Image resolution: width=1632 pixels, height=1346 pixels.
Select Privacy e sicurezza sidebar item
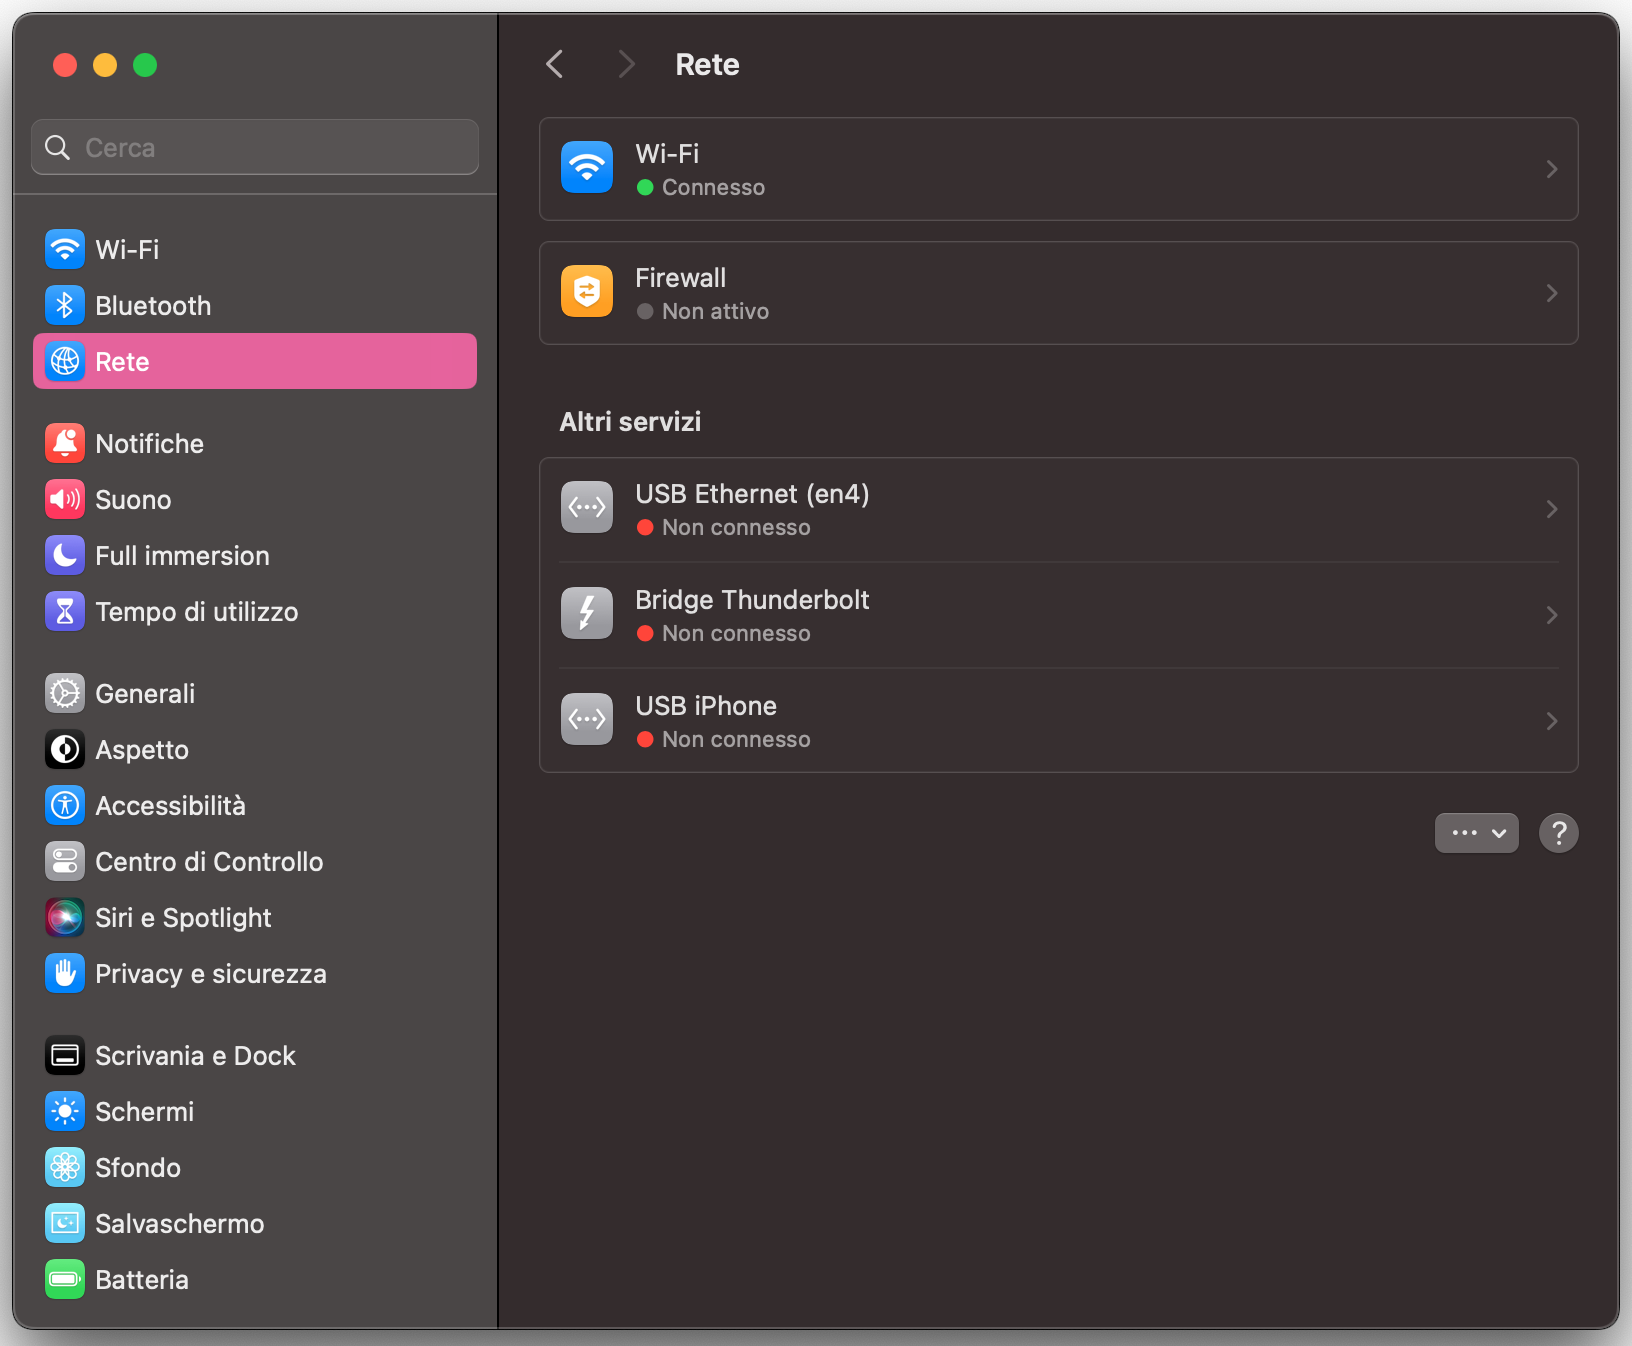[210, 974]
